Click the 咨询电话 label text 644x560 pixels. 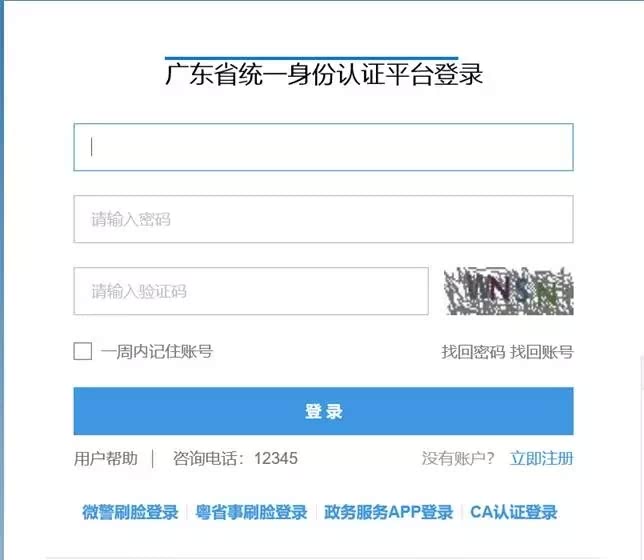tap(209, 459)
